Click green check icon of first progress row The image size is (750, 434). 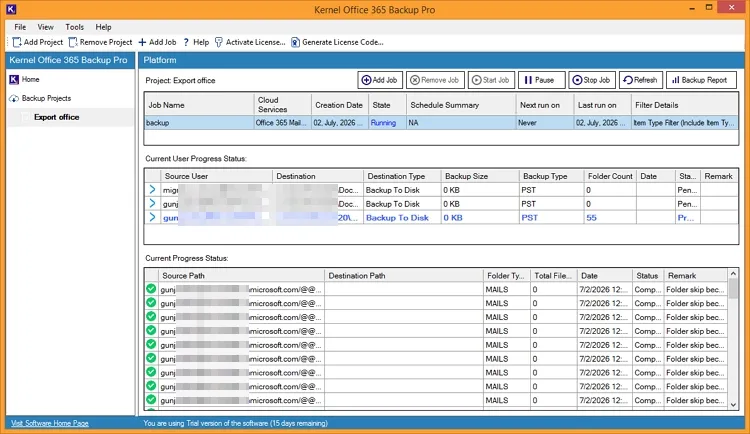151,289
